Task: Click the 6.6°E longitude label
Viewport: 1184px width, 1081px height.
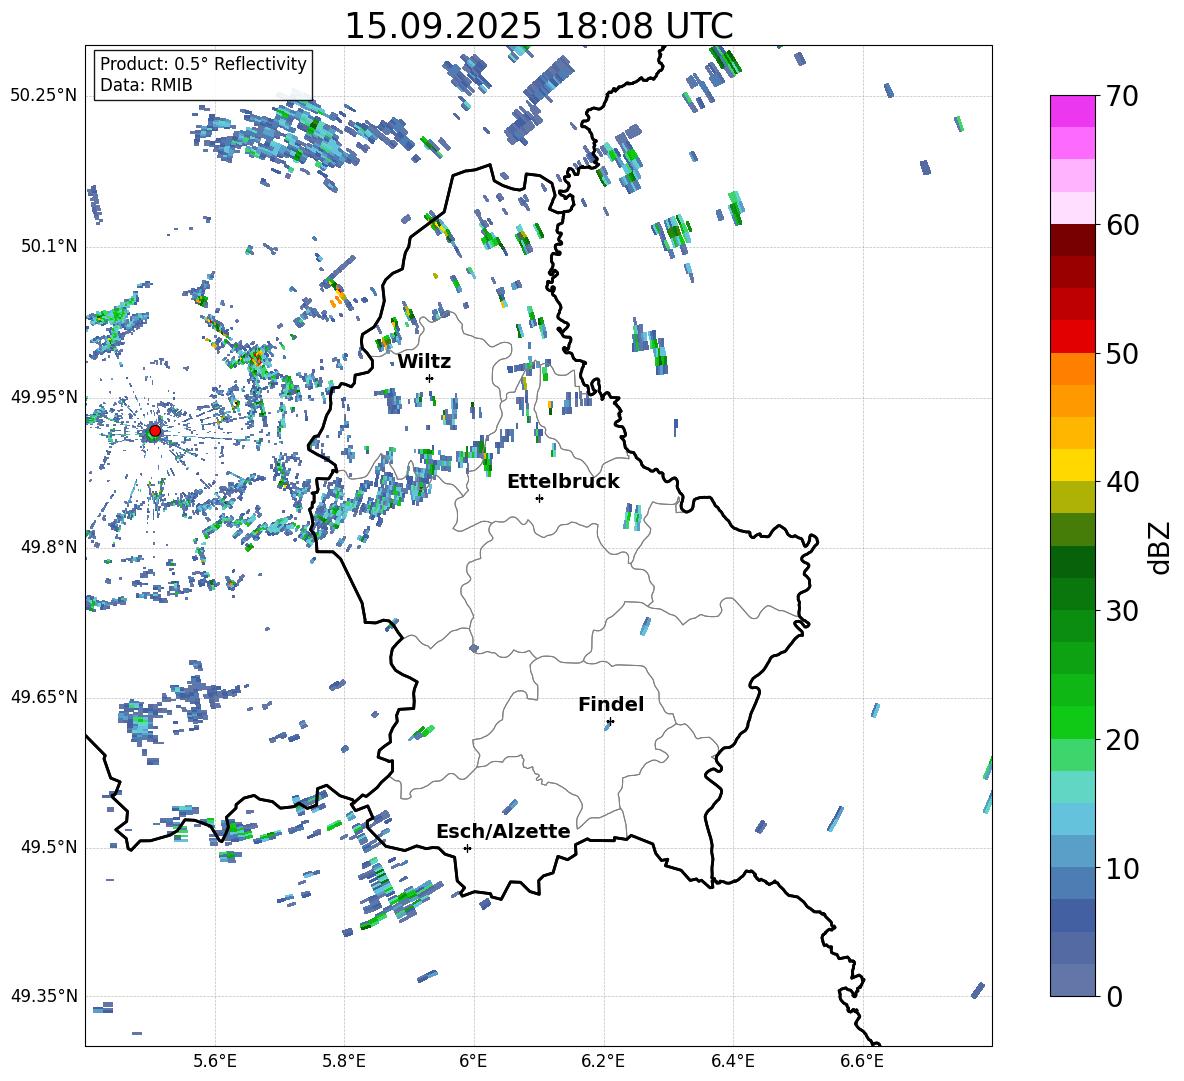Action: [x=862, y=1061]
